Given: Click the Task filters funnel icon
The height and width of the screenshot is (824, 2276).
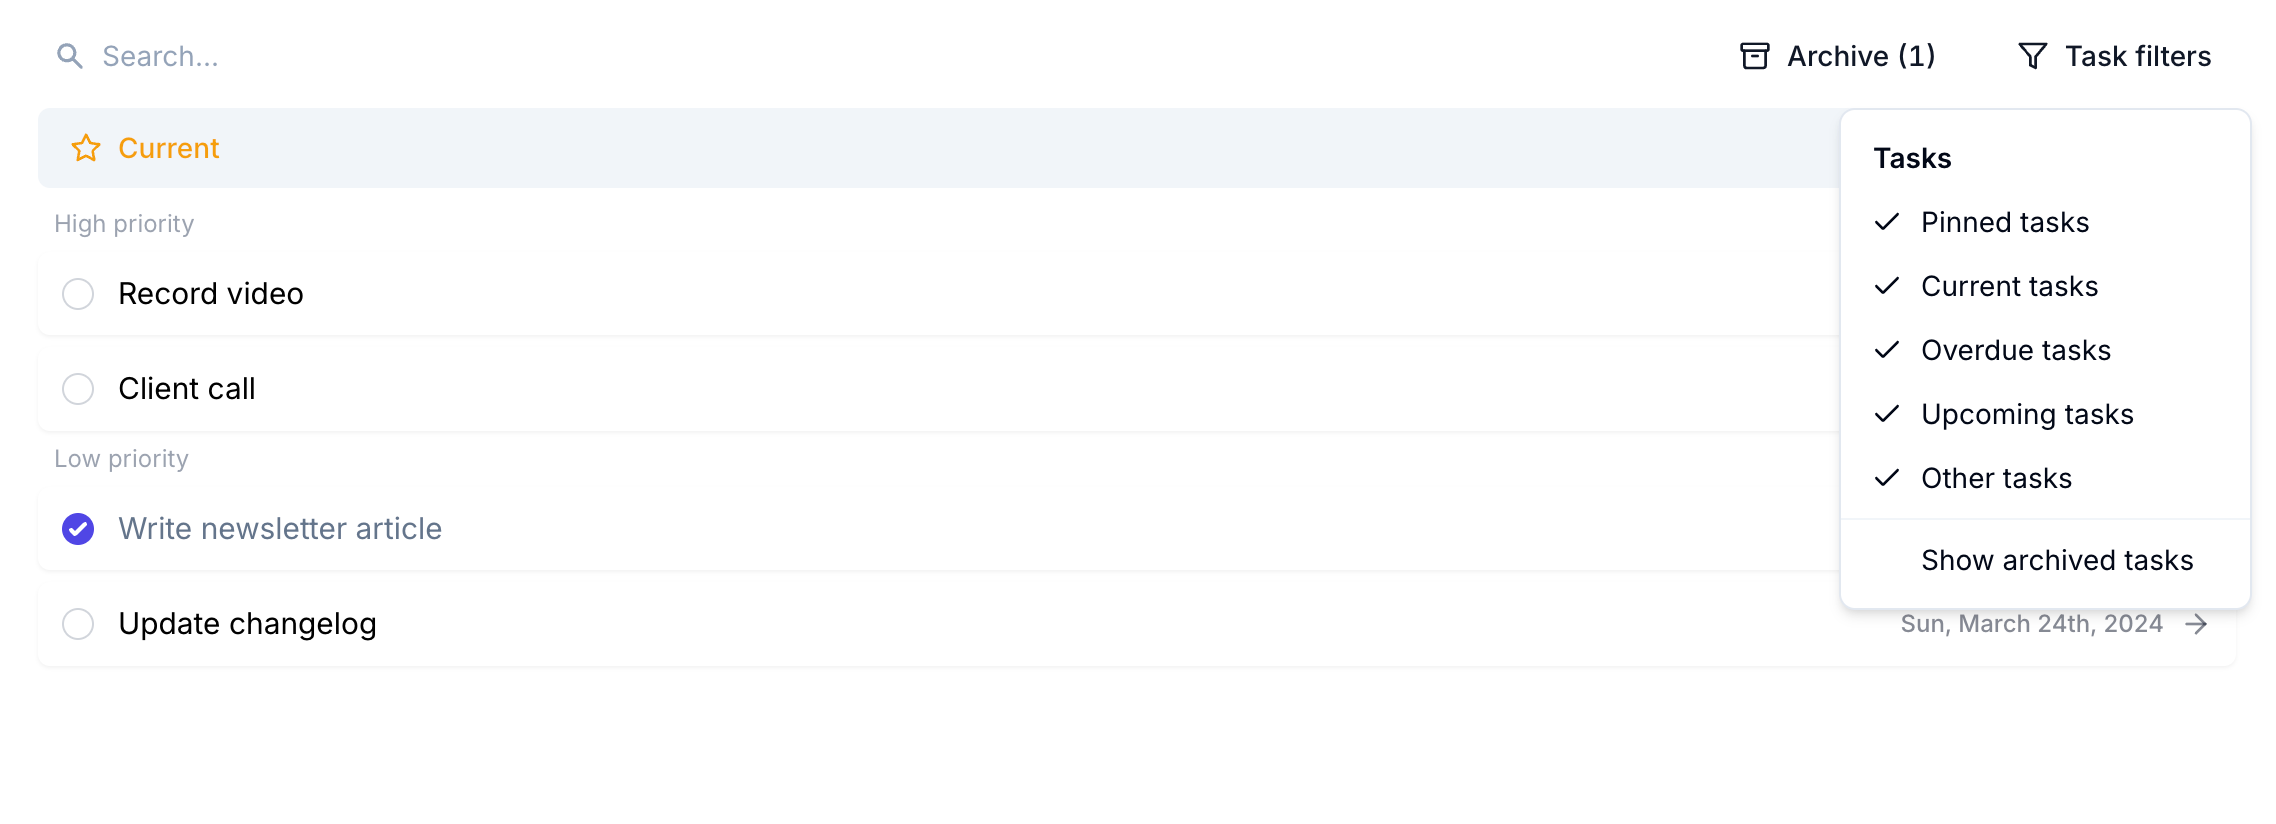Looking at the screenshot, I should pyautogui.click(x=2032, y=56).
